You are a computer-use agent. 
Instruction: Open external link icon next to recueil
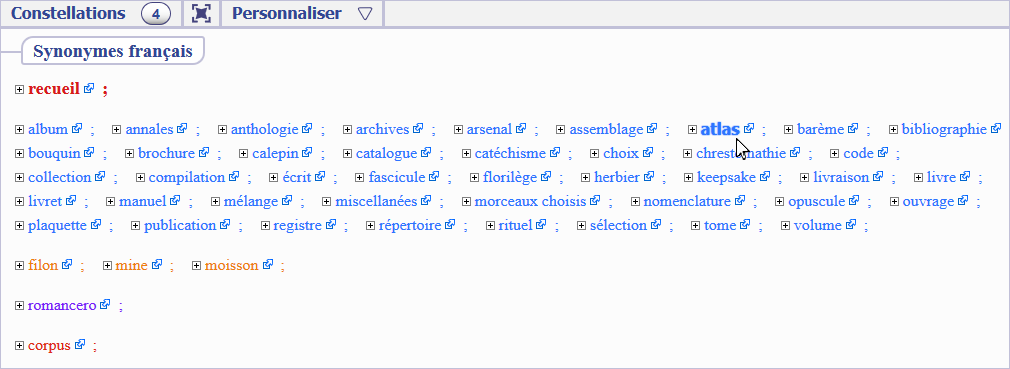89,88
